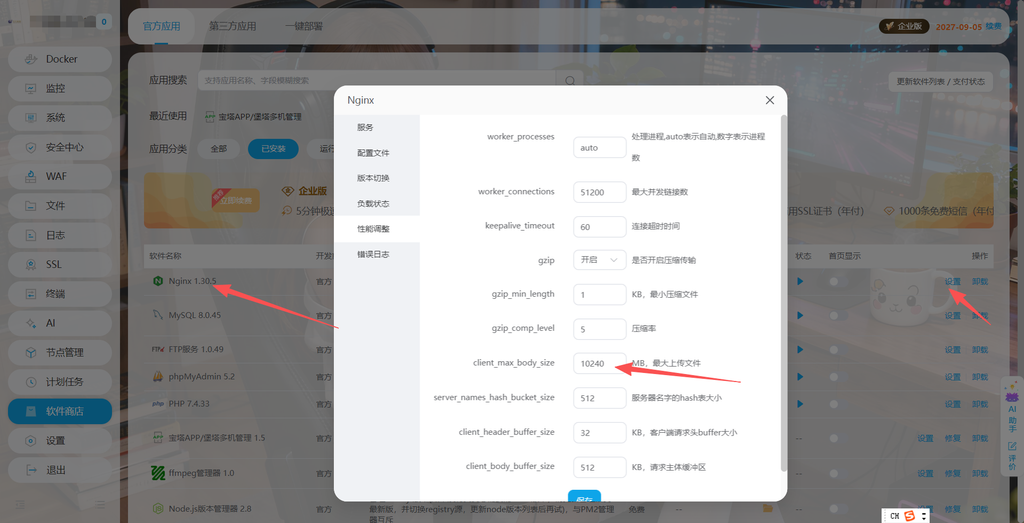The height and width of the screenshot is (523, 1024).
Task: Open 系统 in the sidebar
Action: click(x=59, y=118)
